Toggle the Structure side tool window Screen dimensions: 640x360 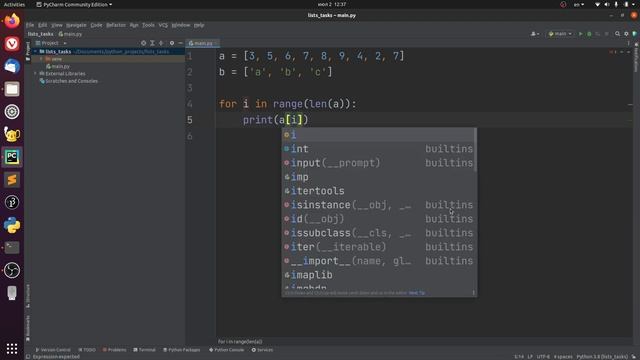tap(28, 296)
